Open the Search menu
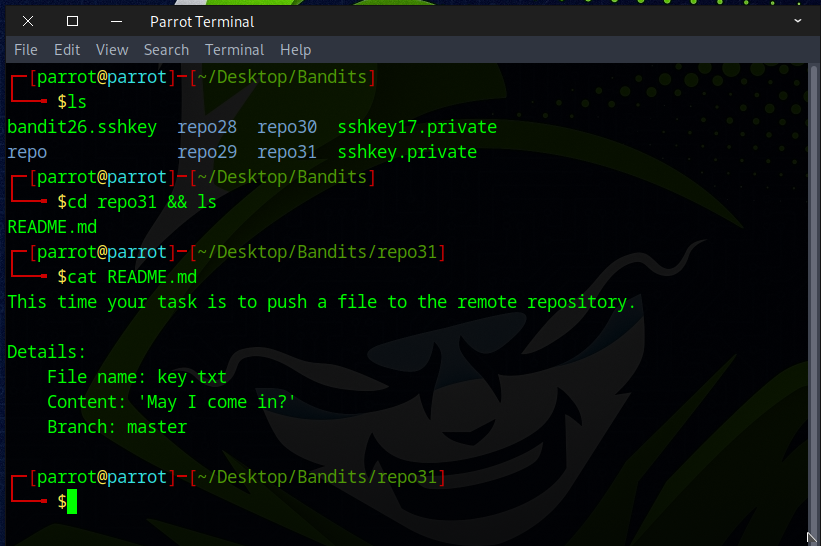 (x=166, y=50)
